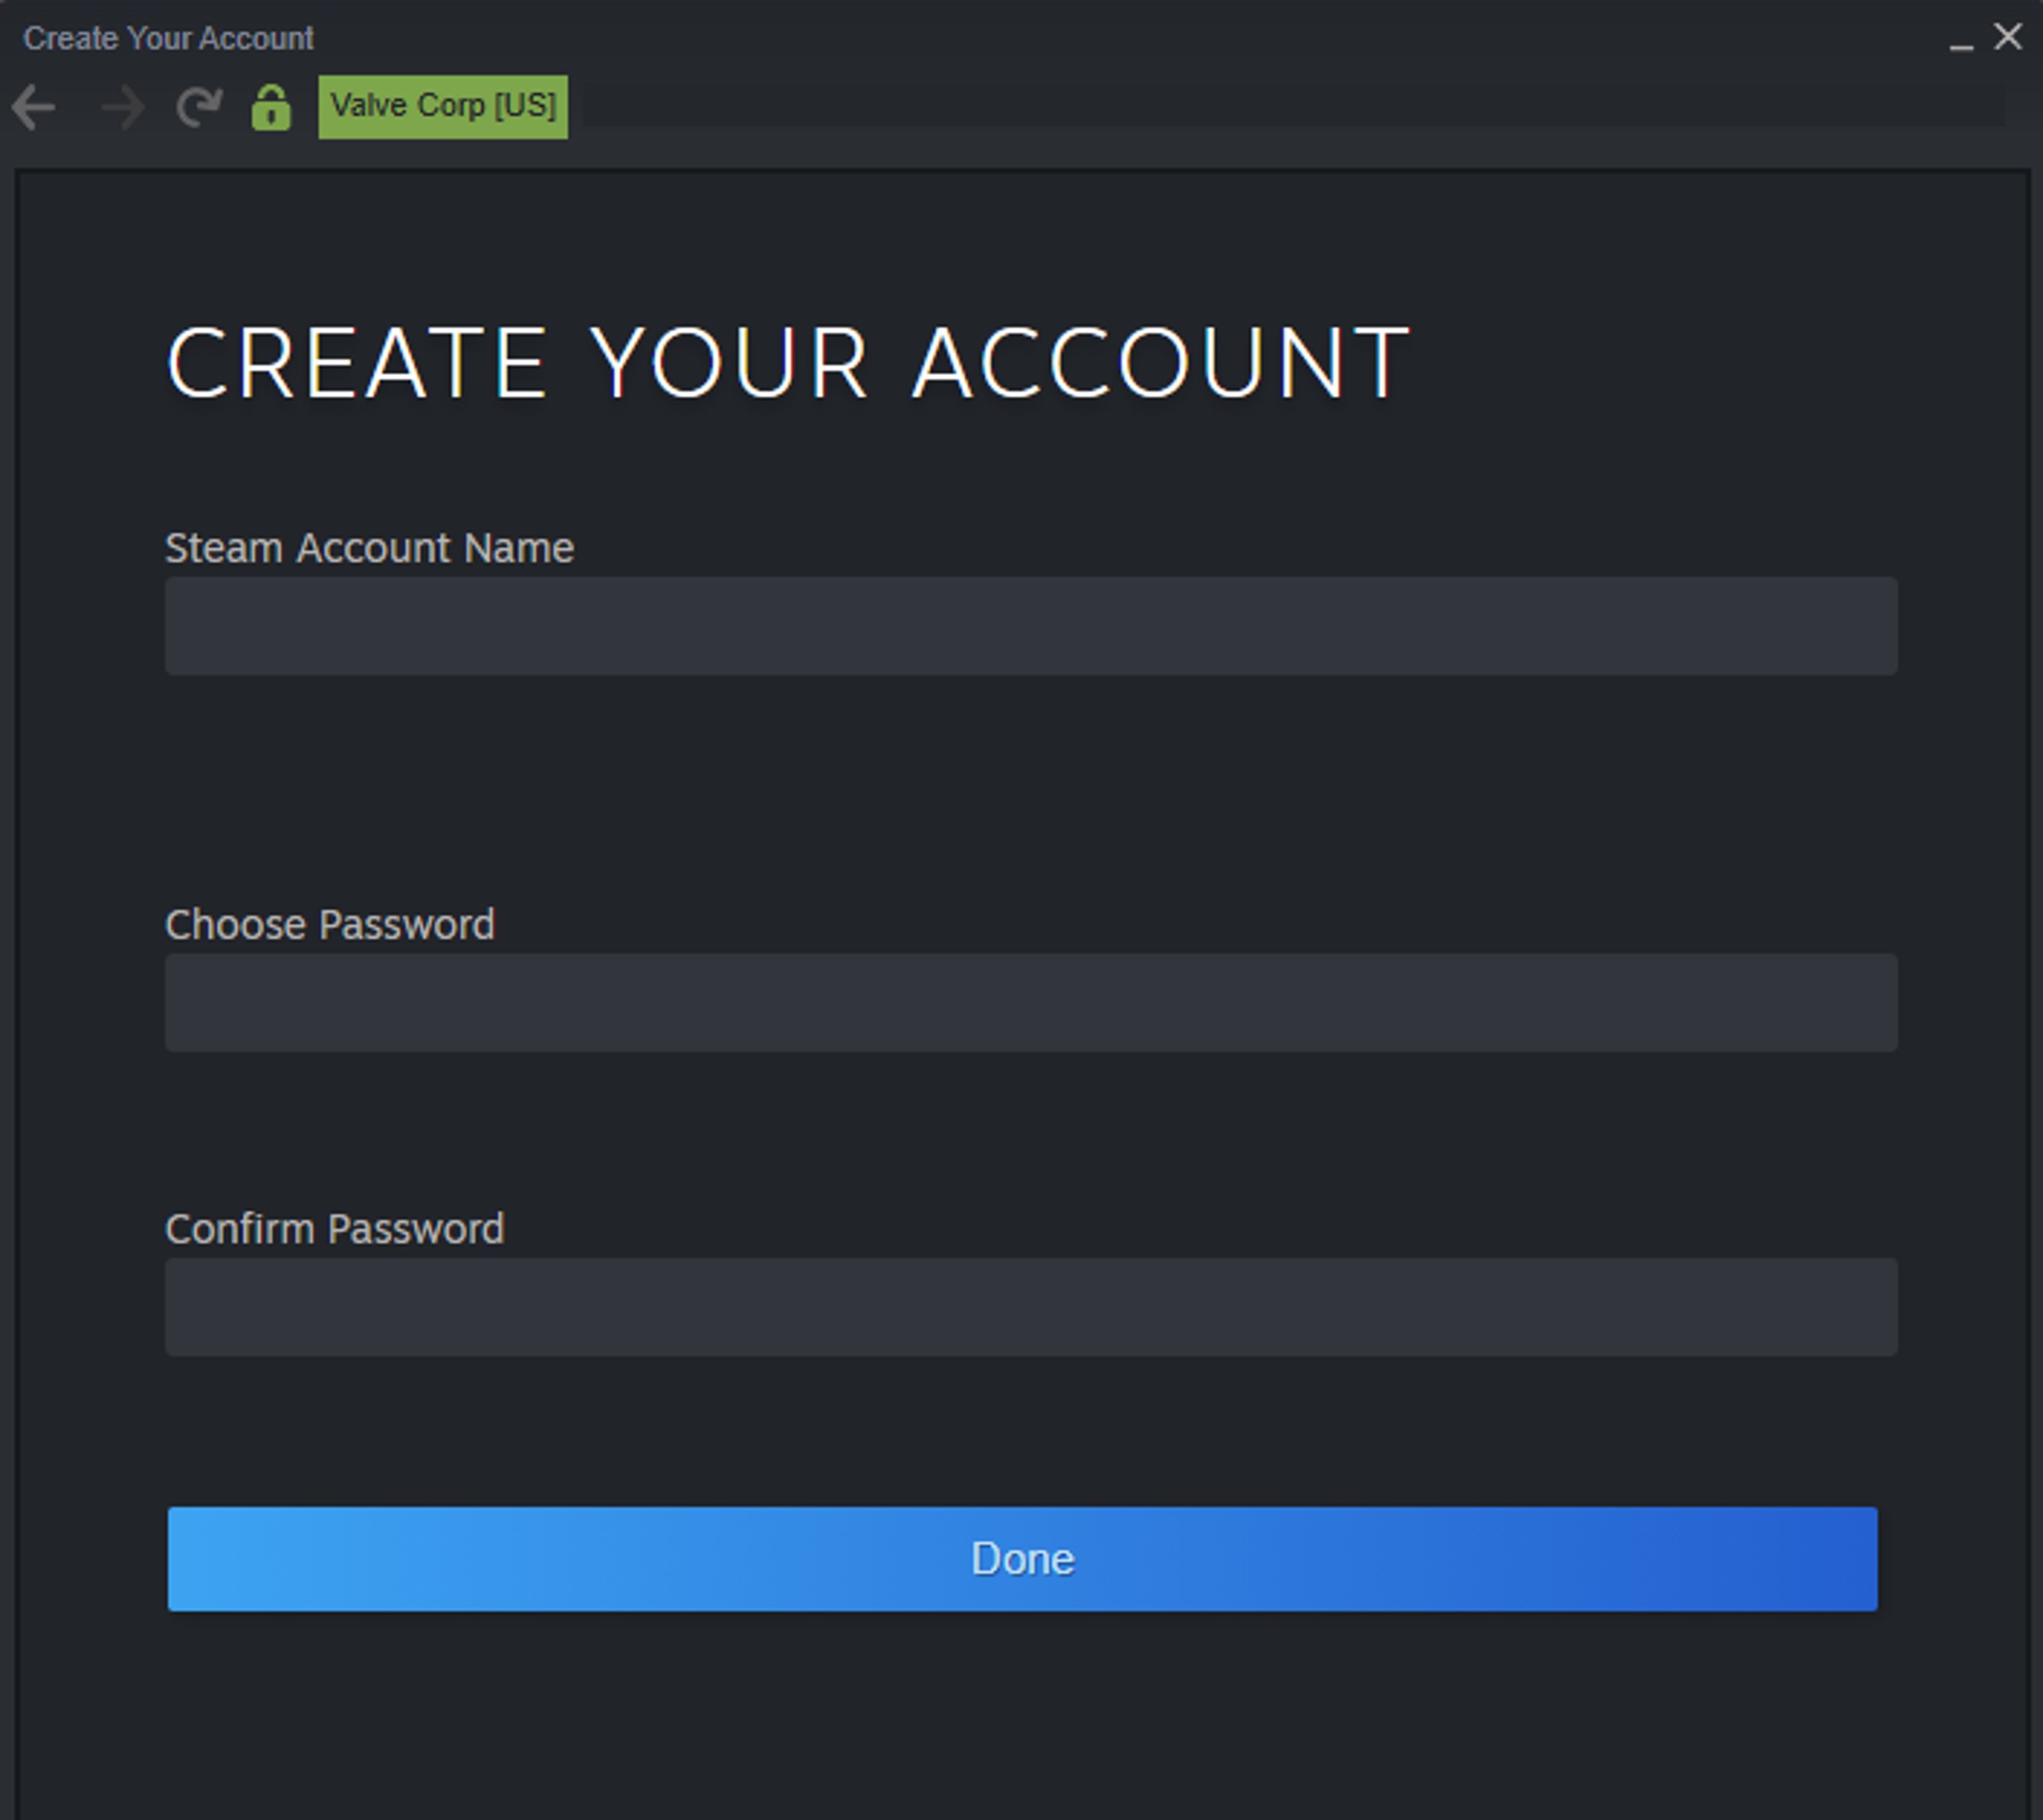
Task: Click the Choose Password entry box
Action: click(1030, 1004)
